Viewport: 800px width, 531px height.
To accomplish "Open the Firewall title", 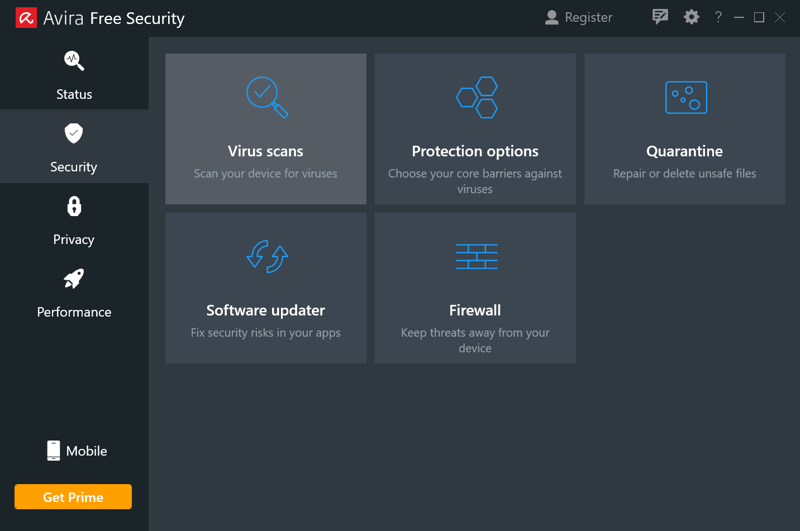I will pyautogui.click(x=475, y=310).
